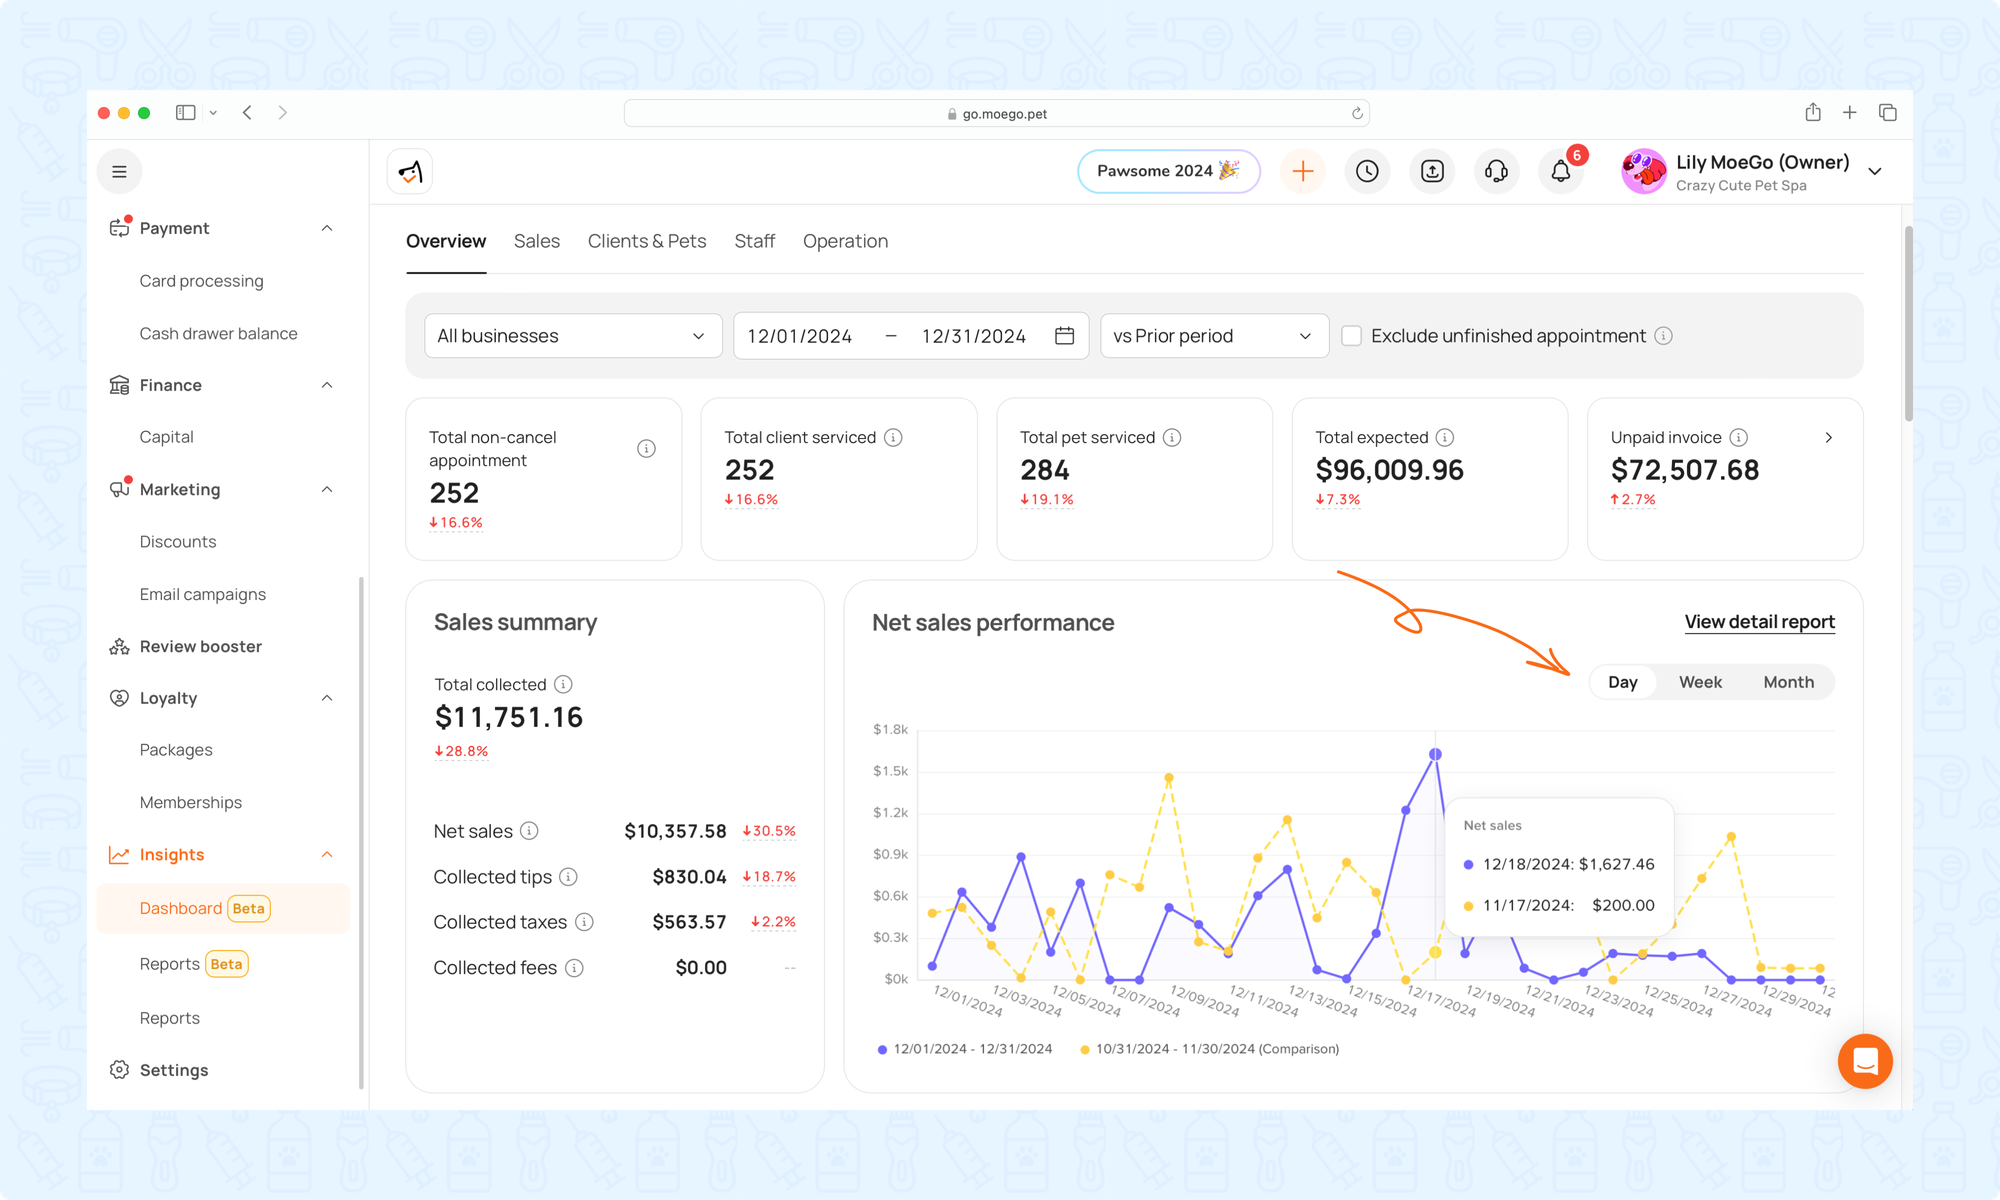Open the Staff tab
2000x1200 pixels.
coord(754,241)
